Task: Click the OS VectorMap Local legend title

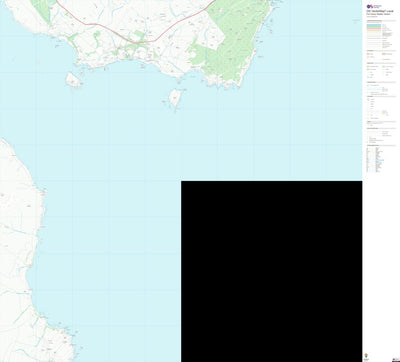Action: (x=380, y=11)
